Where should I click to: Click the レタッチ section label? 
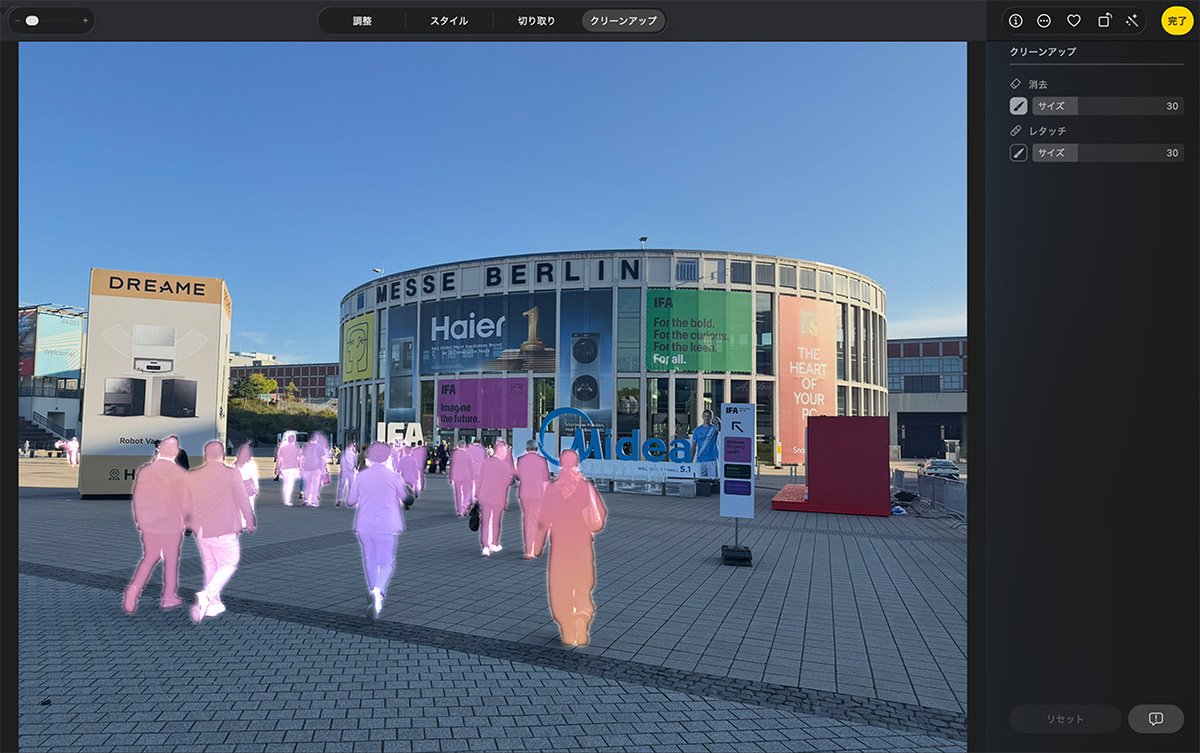[1047, 131]
